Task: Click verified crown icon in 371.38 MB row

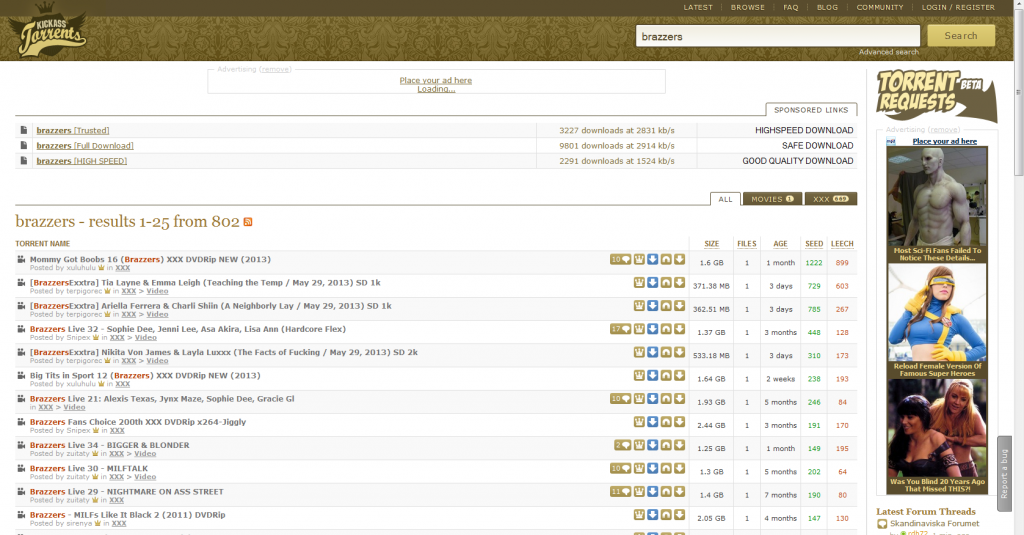Action: pyautogui.click(x=639, y=283)
